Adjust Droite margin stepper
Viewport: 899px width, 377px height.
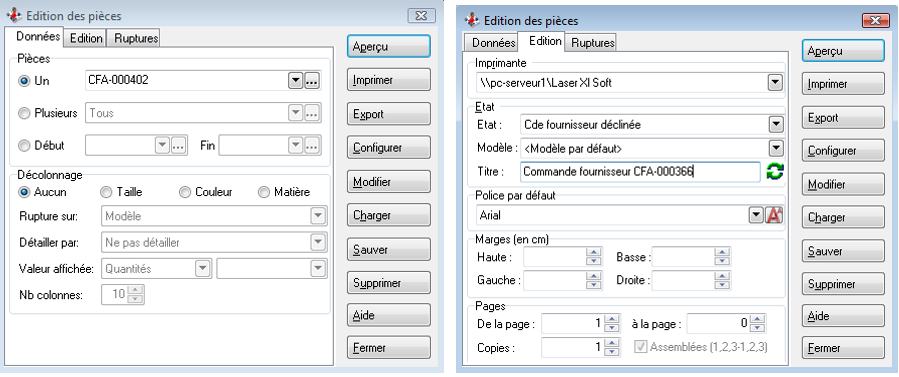(x=722, y=281)
